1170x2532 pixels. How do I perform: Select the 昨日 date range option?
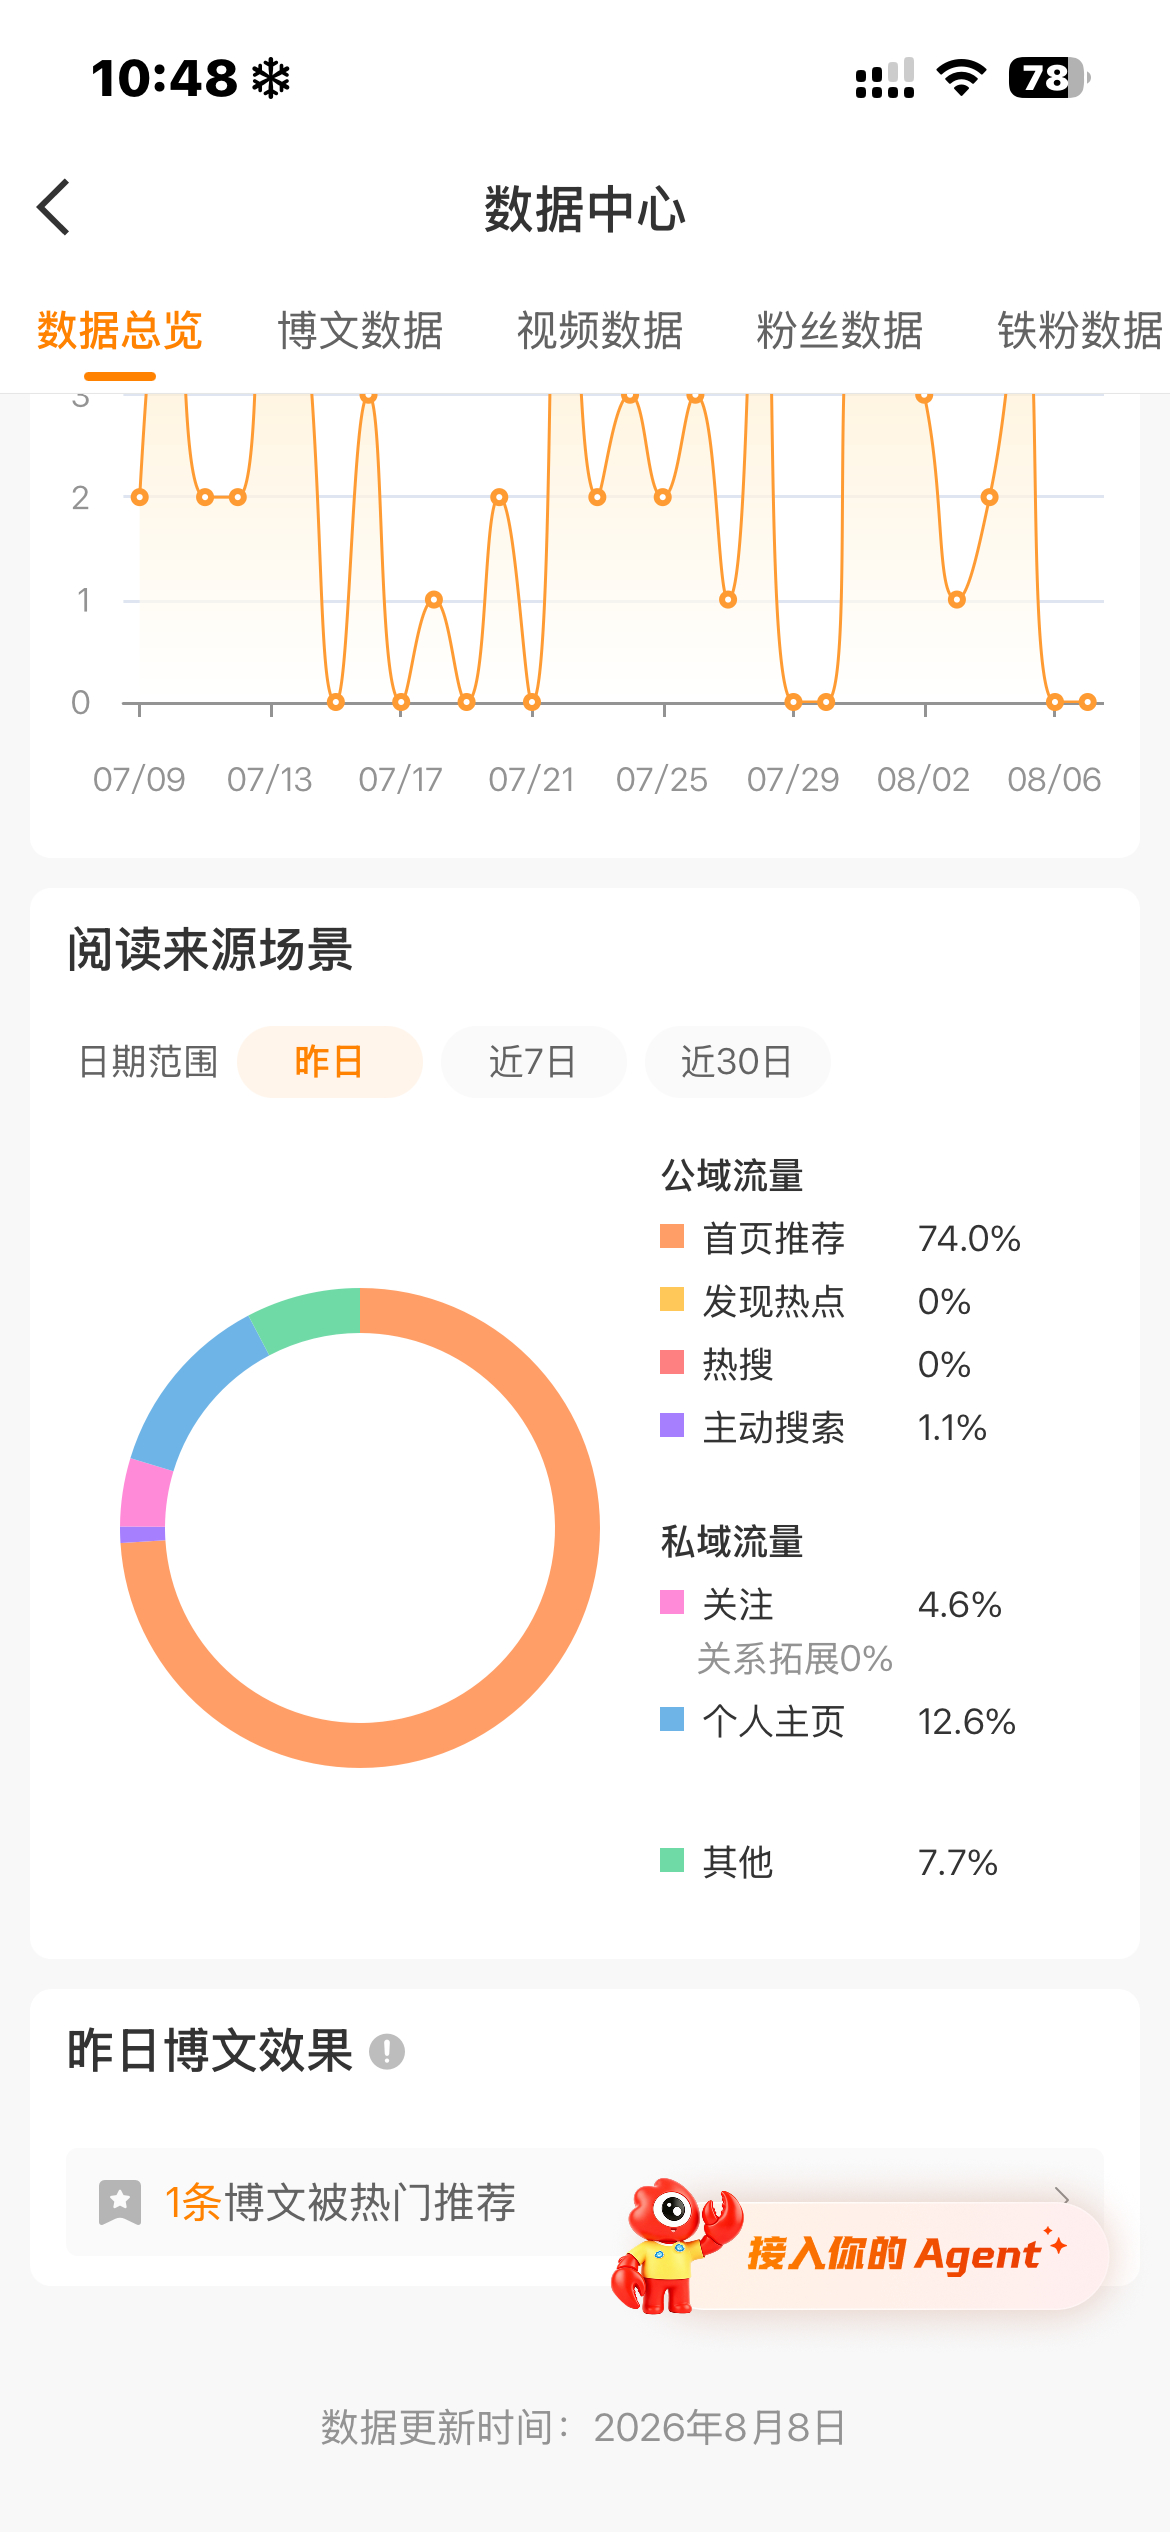[x=329, y=1061]
